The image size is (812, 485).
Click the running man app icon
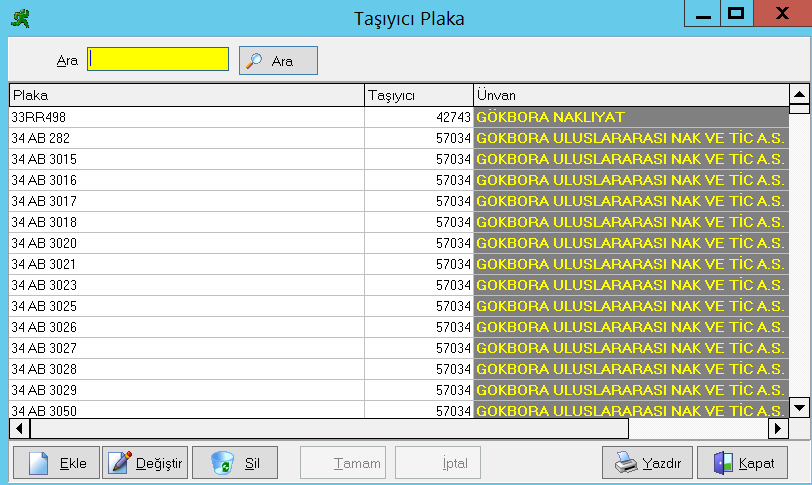click(20, 19)
